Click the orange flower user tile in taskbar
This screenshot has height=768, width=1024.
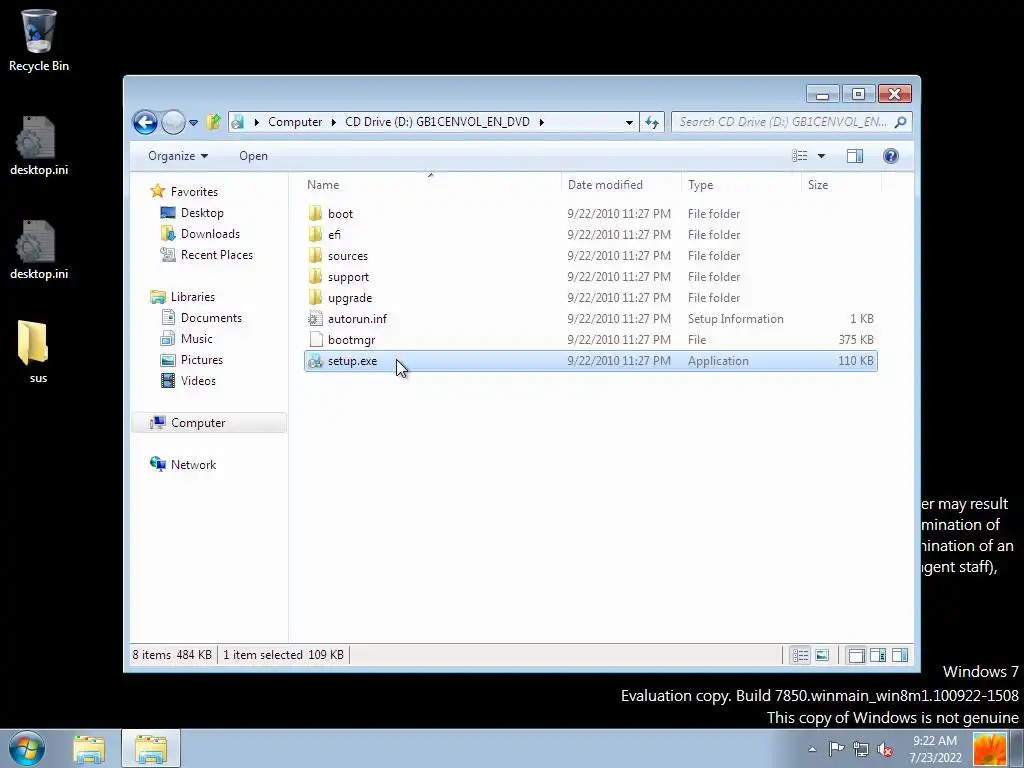(989, 749)
